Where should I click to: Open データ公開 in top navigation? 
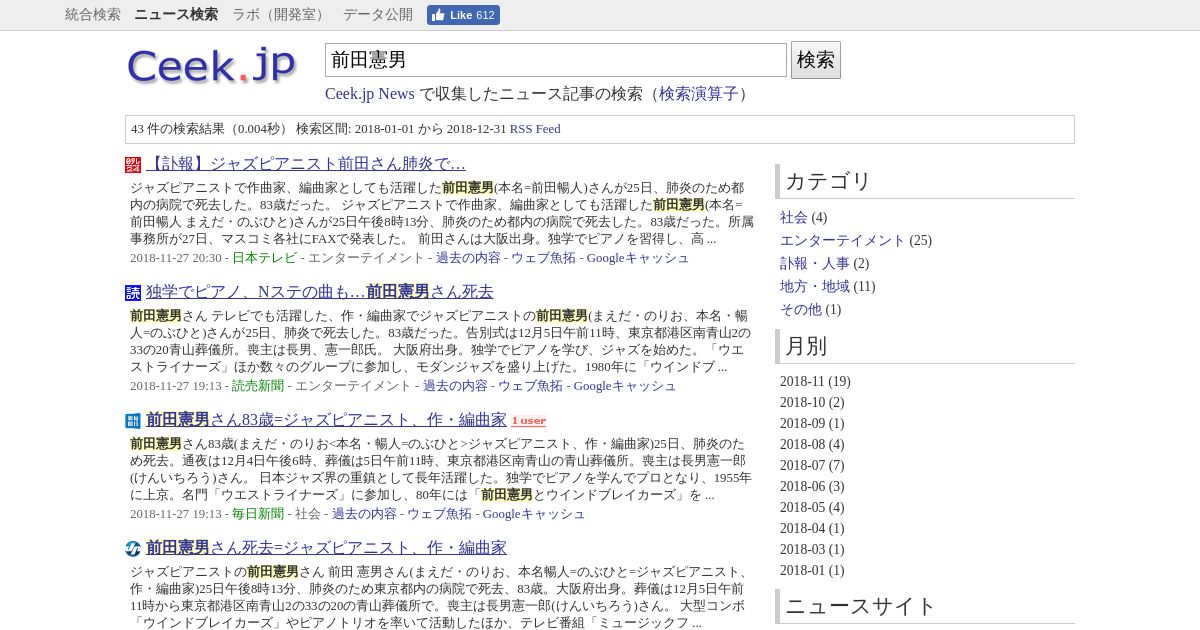click(378, 15)
